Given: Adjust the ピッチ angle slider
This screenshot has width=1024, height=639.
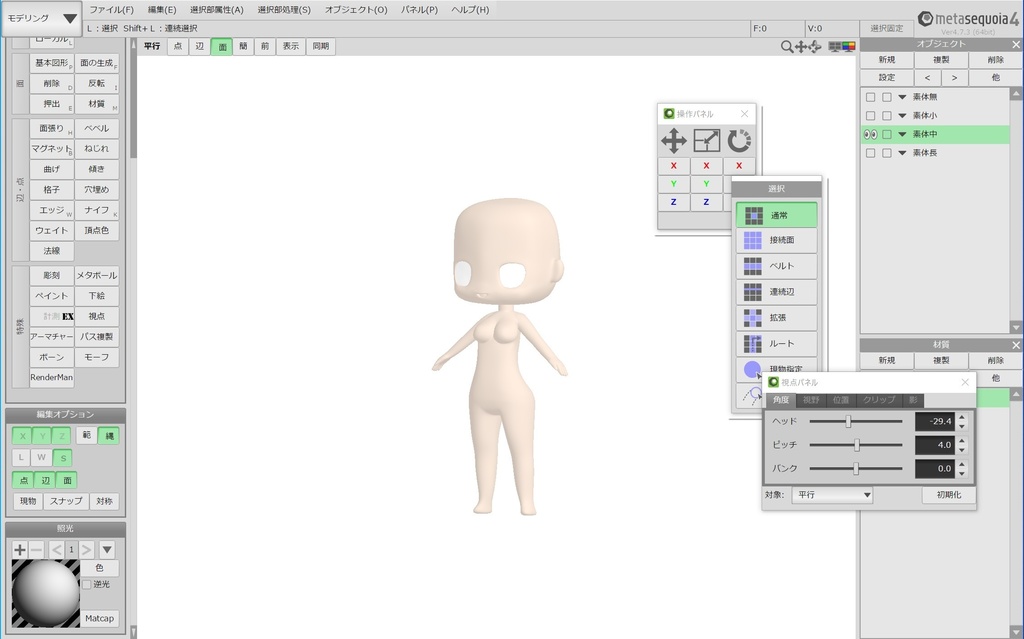Looking at the screenshot, I should pos(856,445).
